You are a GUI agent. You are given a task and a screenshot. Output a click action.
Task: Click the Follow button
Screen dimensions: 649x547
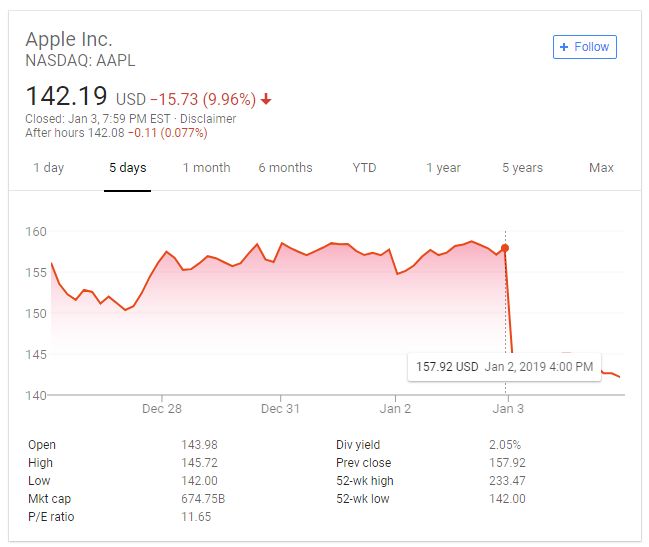pyautogui.click(x=585, y=47)
